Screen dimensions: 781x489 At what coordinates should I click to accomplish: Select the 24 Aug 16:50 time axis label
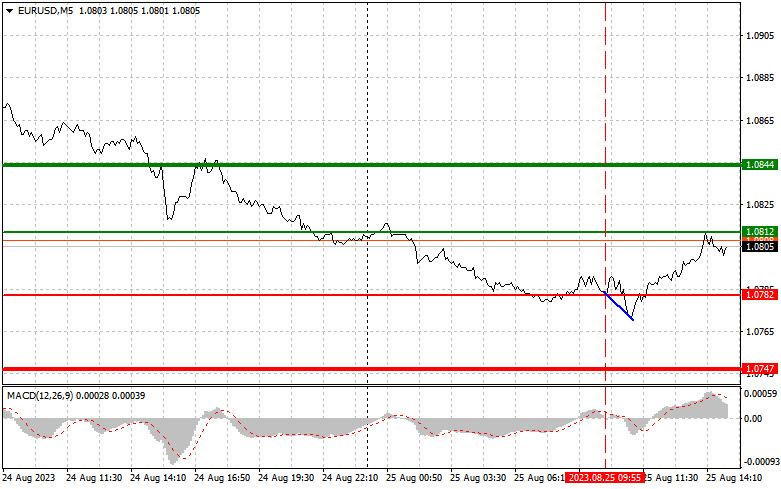pos(222,478)
